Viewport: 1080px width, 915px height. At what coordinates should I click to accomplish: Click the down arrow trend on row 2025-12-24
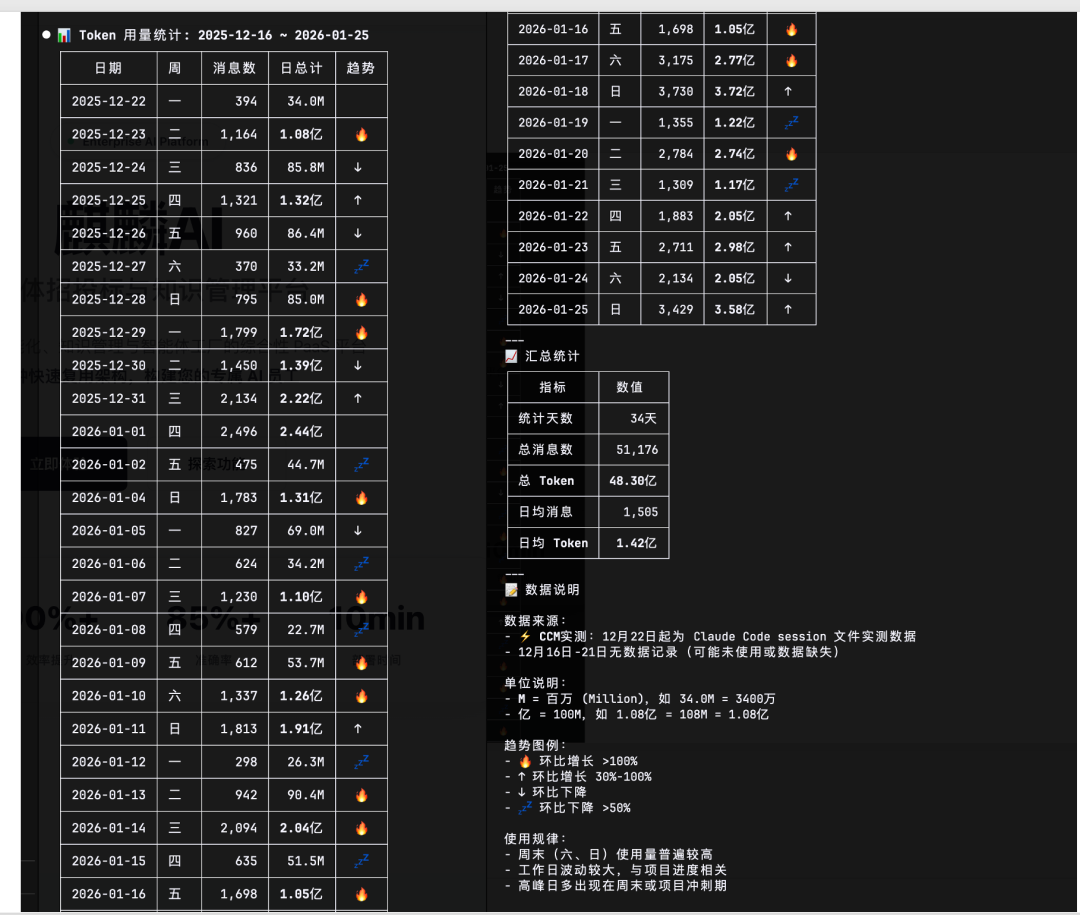coord(360,167)
